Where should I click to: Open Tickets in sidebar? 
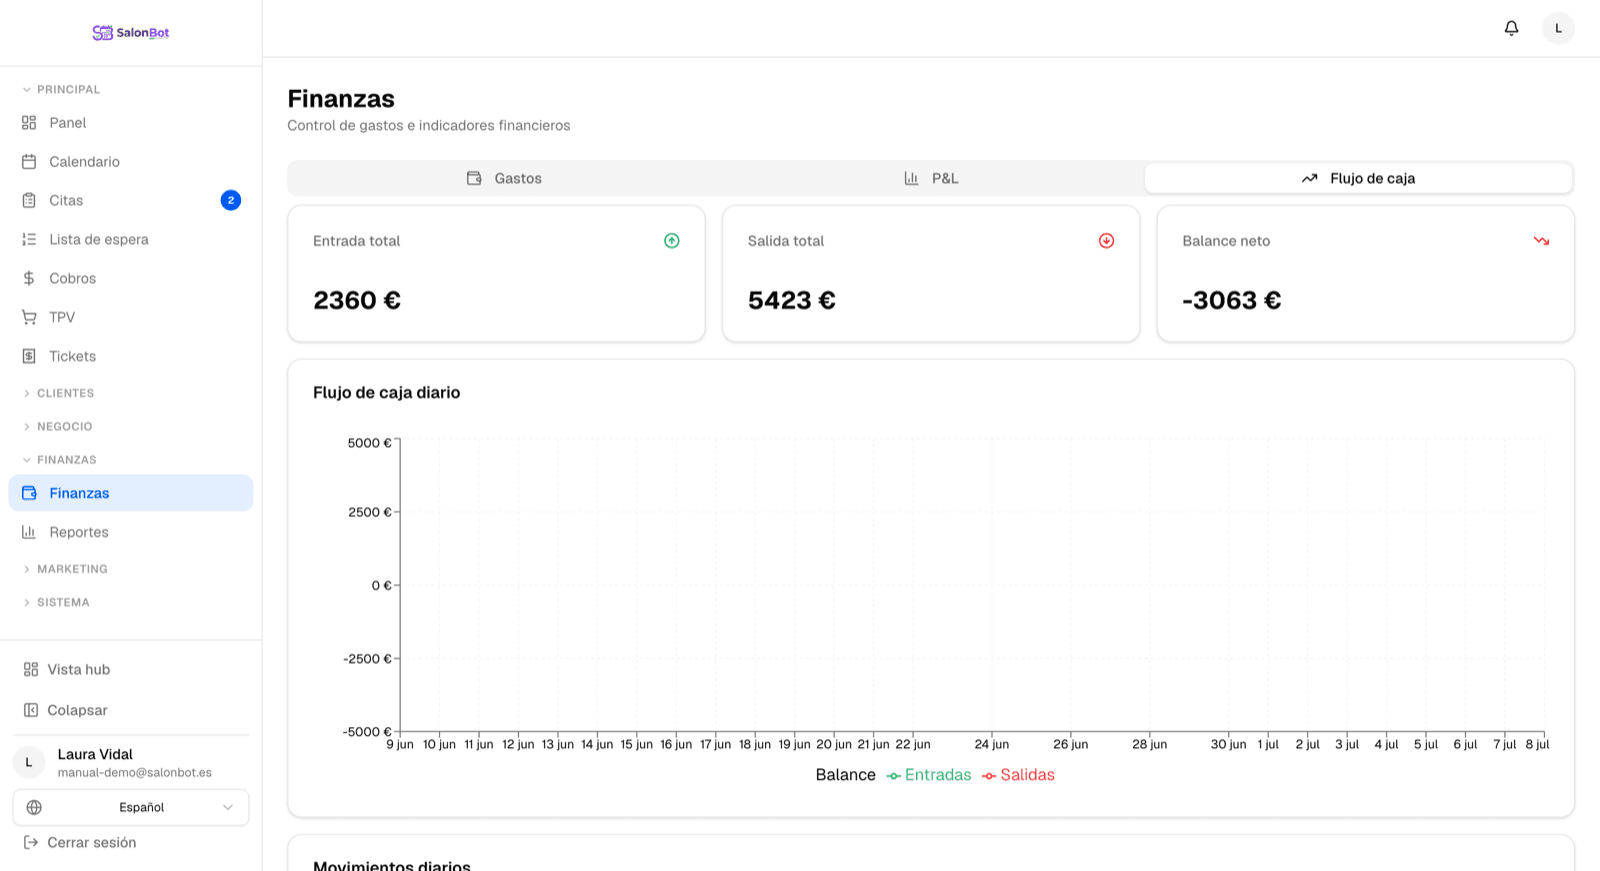[131, 357]
